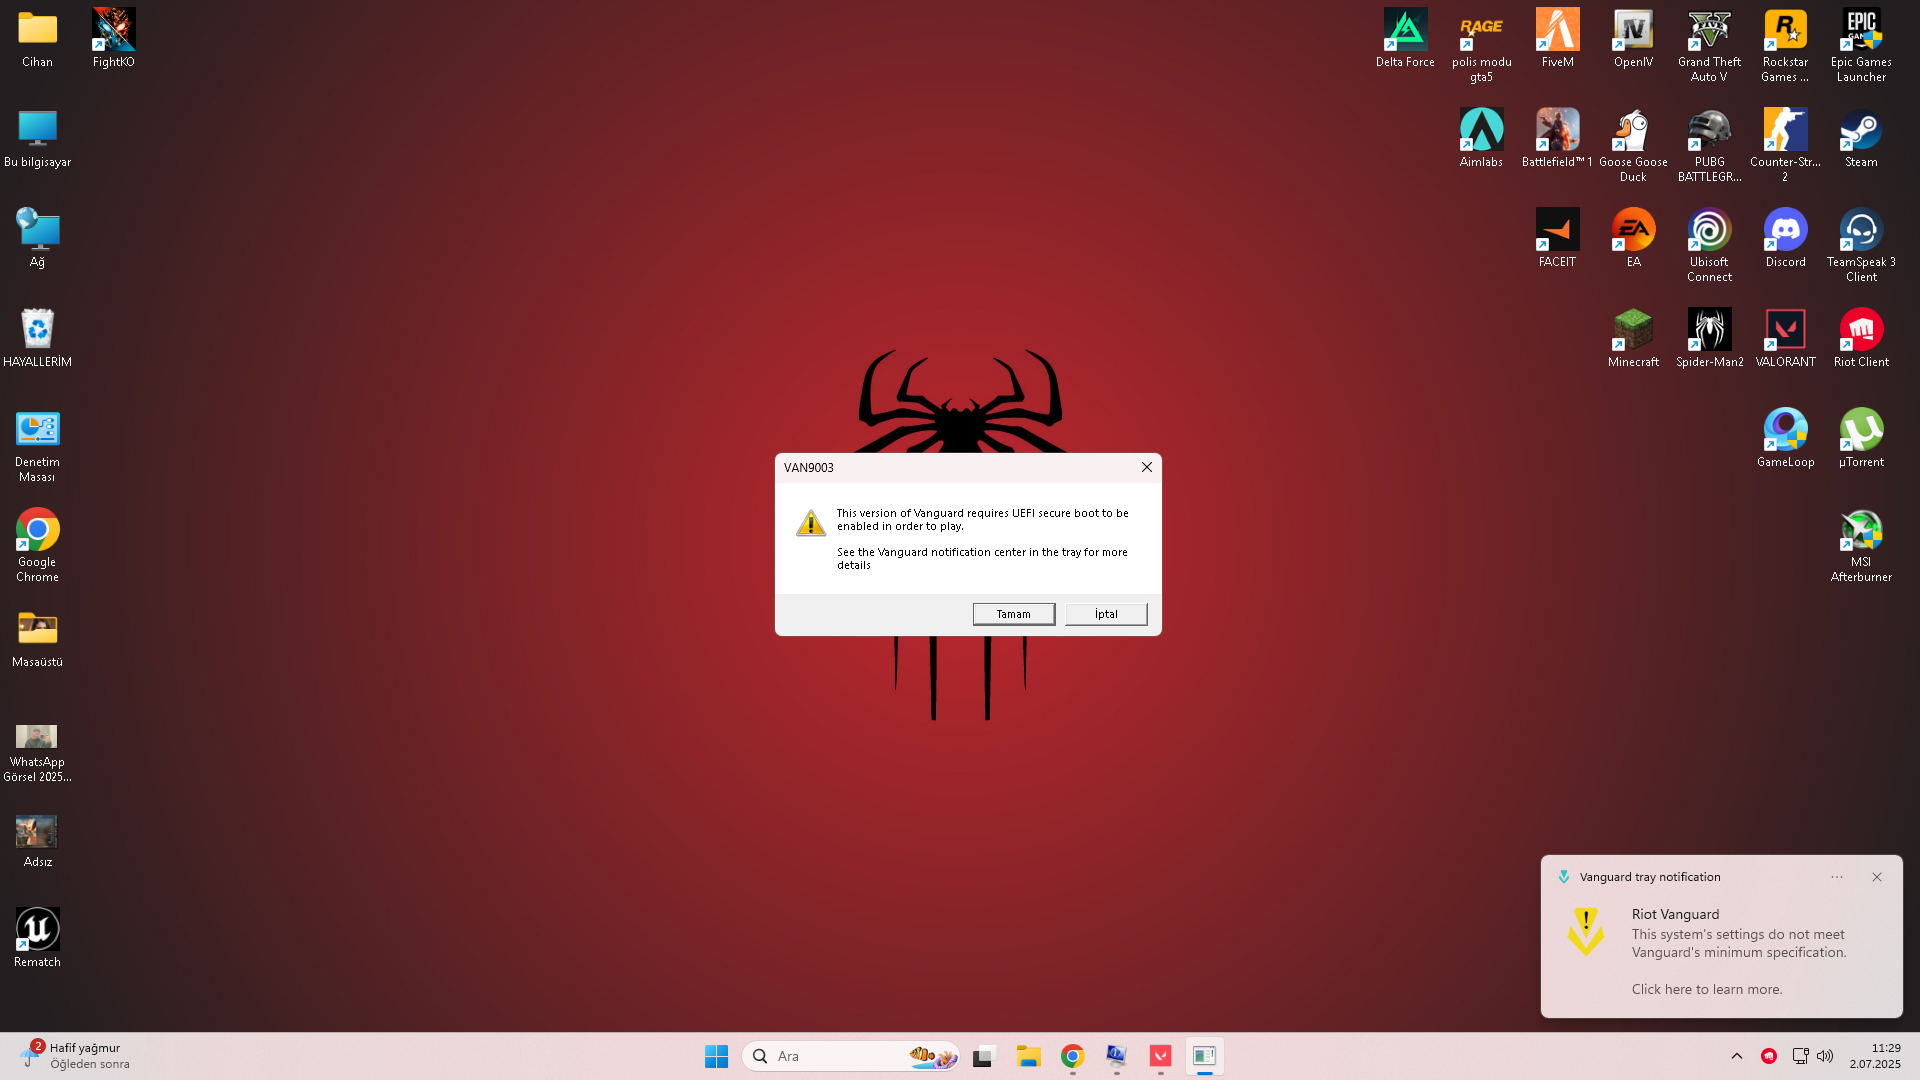This screenshot has height=1080, width=1920.
Task: Select the EA app shortcut
Action: click(1633, 239)
